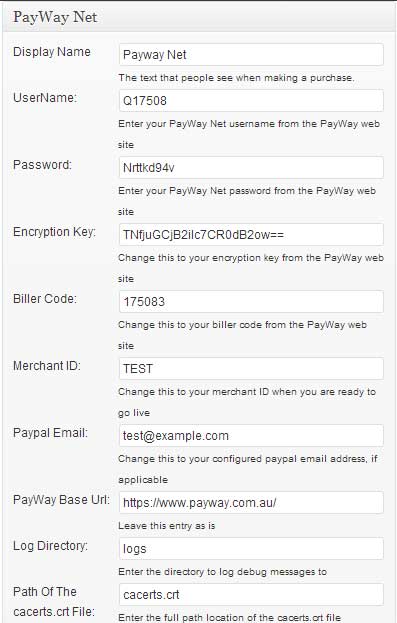Click the PayWay Base Url field
This screenshot has width=397, height=623.
pyautogui.click(x=251, y=503)
